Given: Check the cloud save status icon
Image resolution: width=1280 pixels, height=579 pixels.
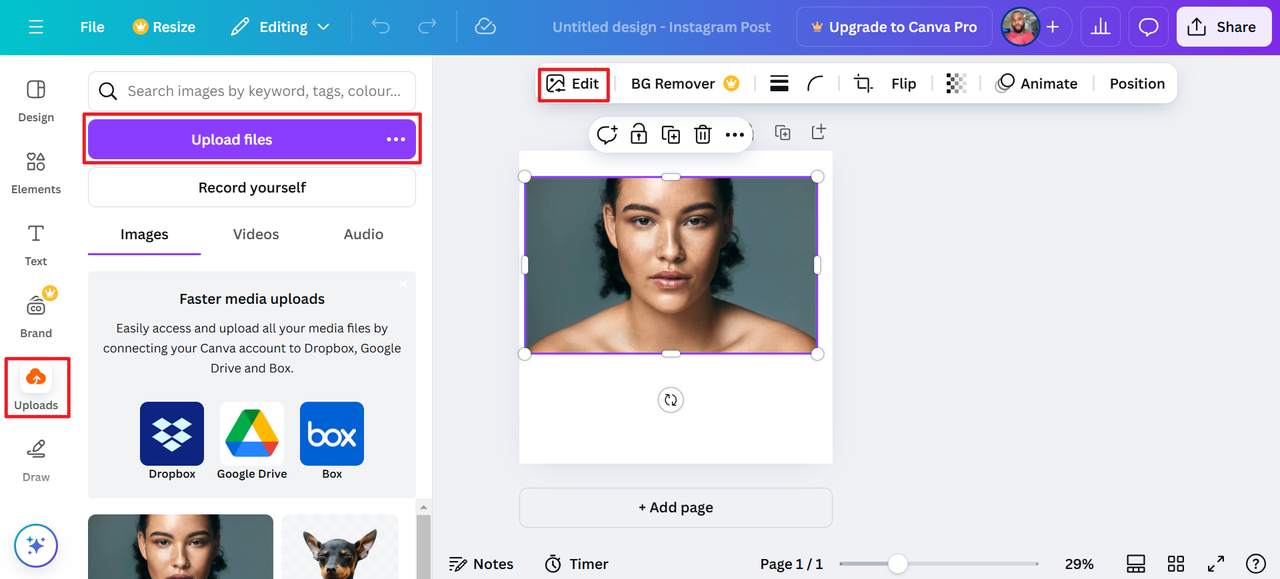Looking at the screenshot, I should (x=485, y=27).
